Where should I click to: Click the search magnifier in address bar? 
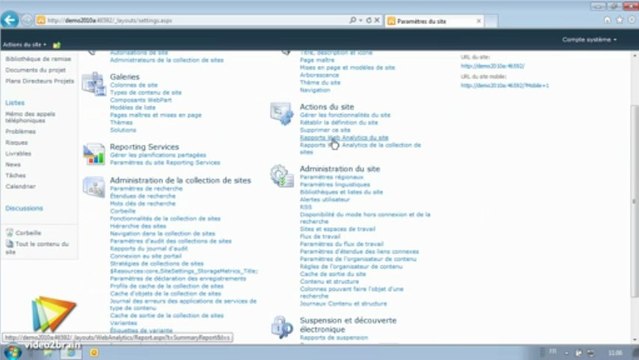(353, 20)
